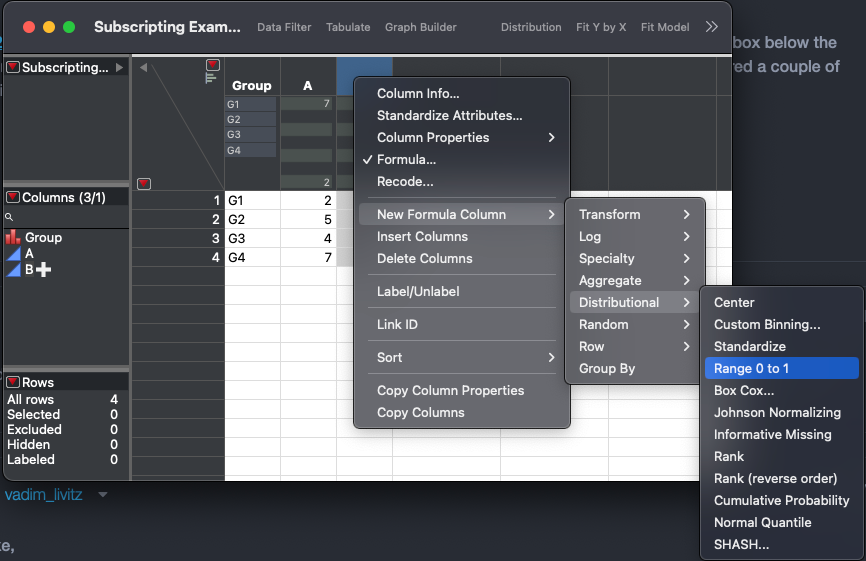
Task: Open the Sort submenu
Action: [462, 357]
